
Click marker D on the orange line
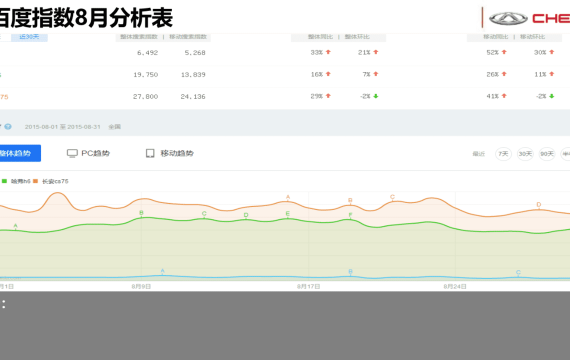click(x=539, y=205)
